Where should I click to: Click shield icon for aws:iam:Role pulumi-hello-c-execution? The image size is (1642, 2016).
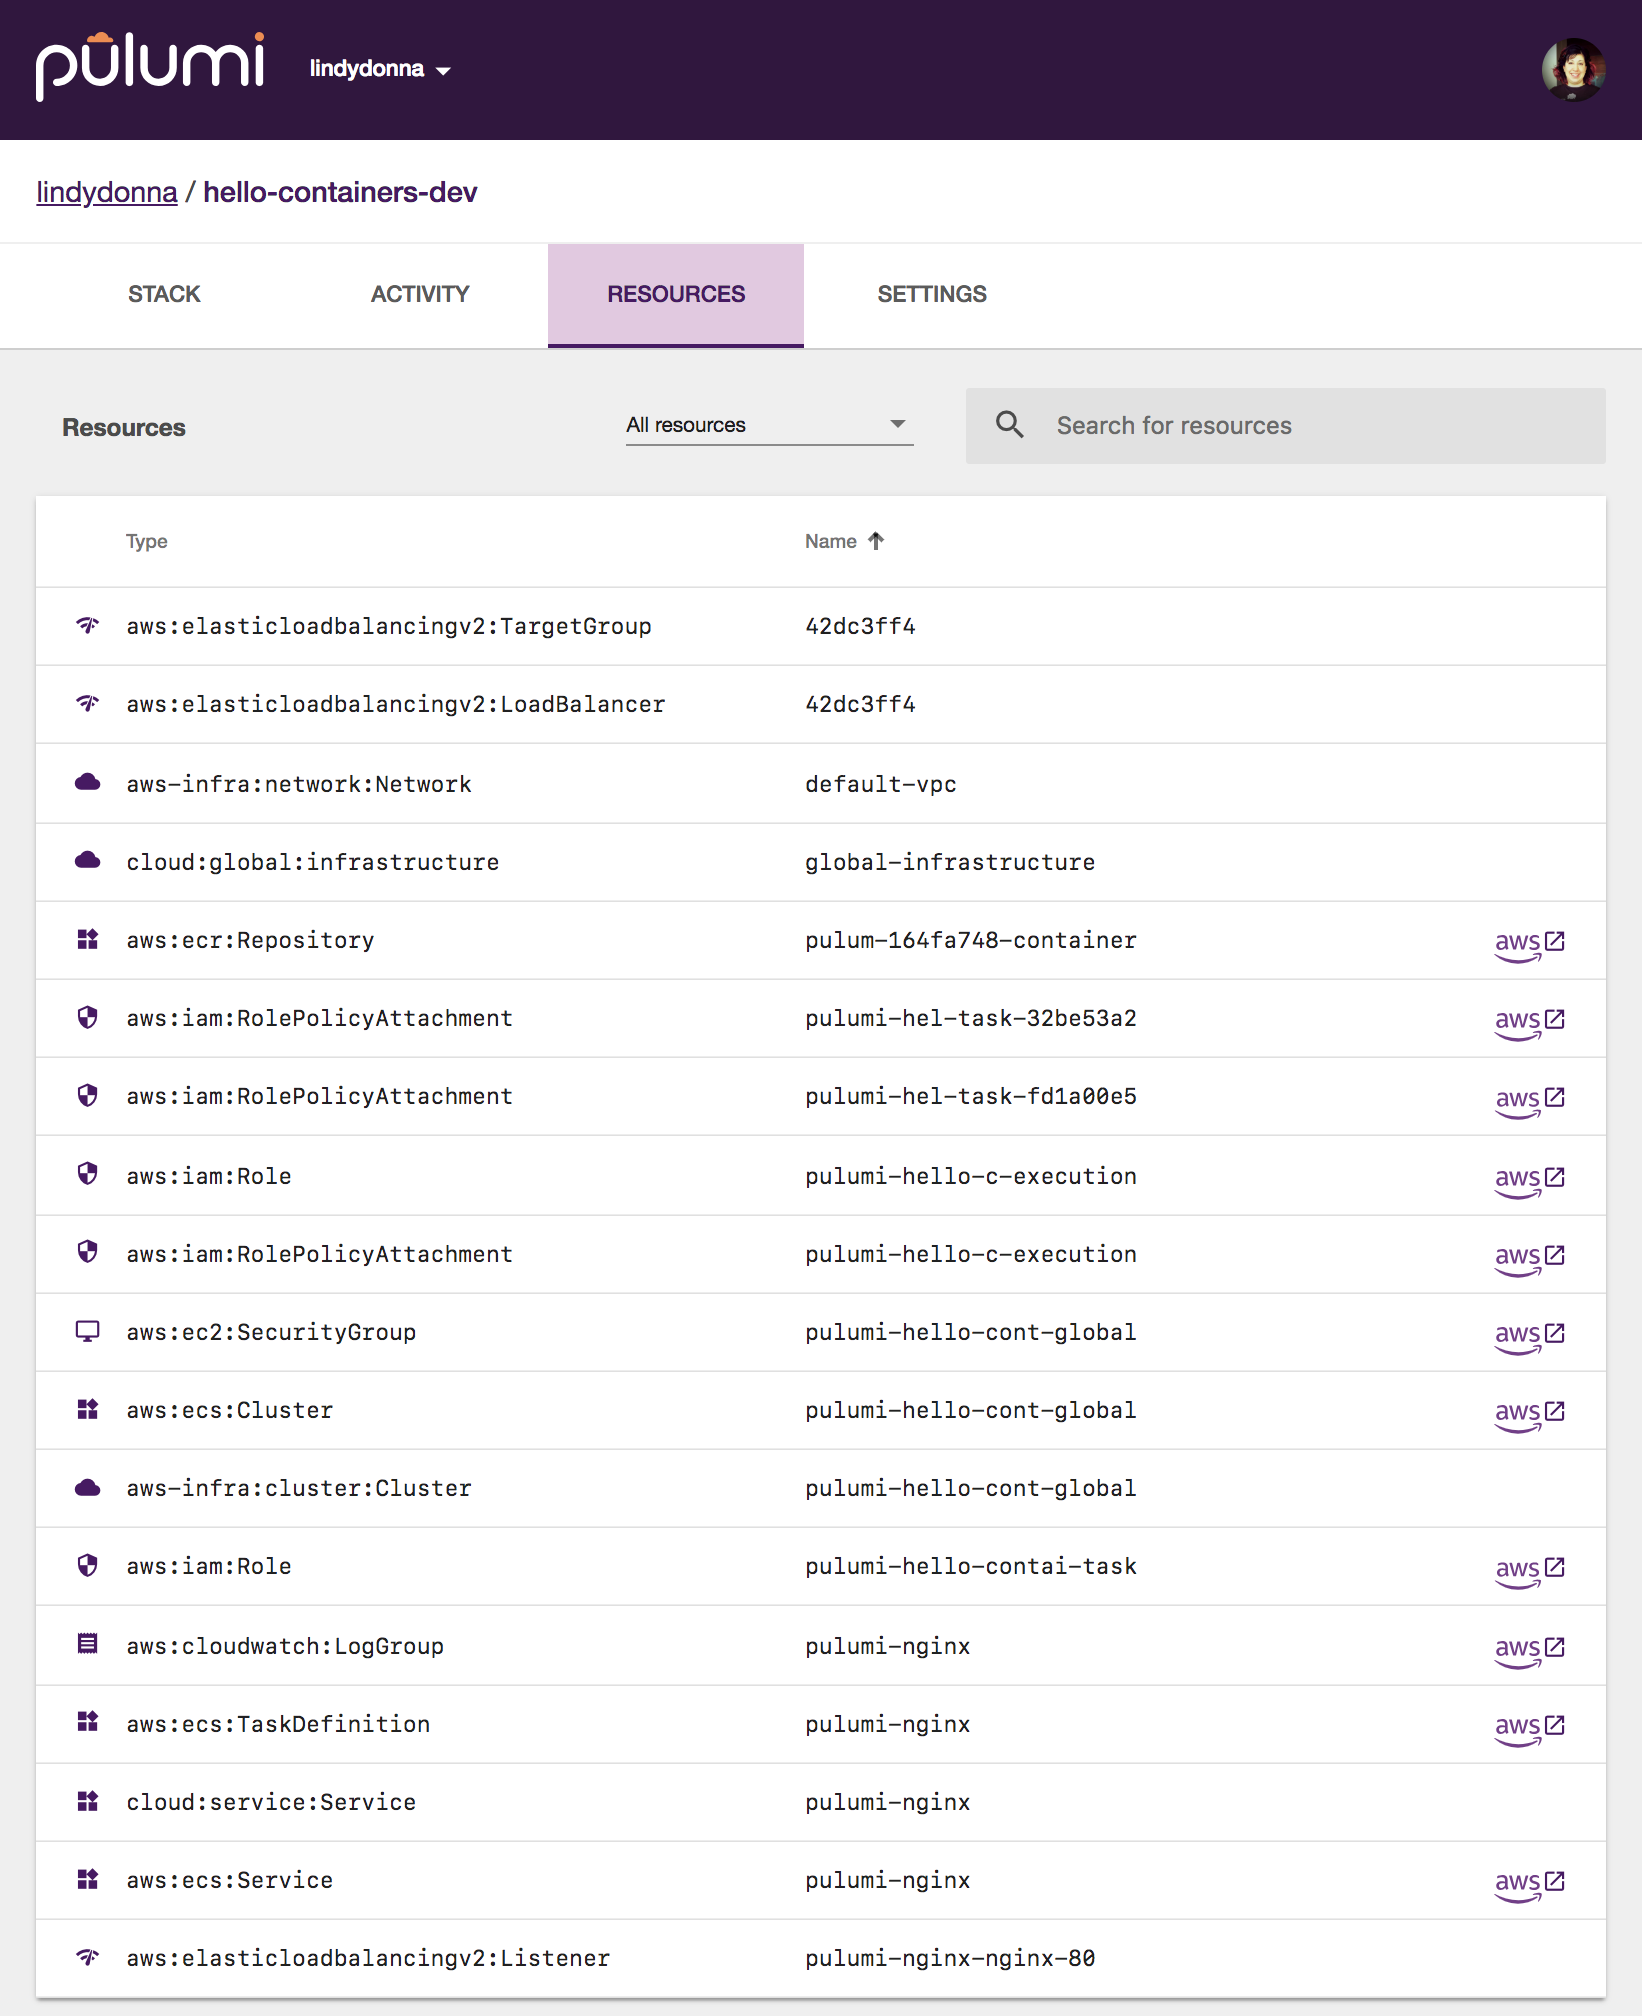(x=88, y=1174)
